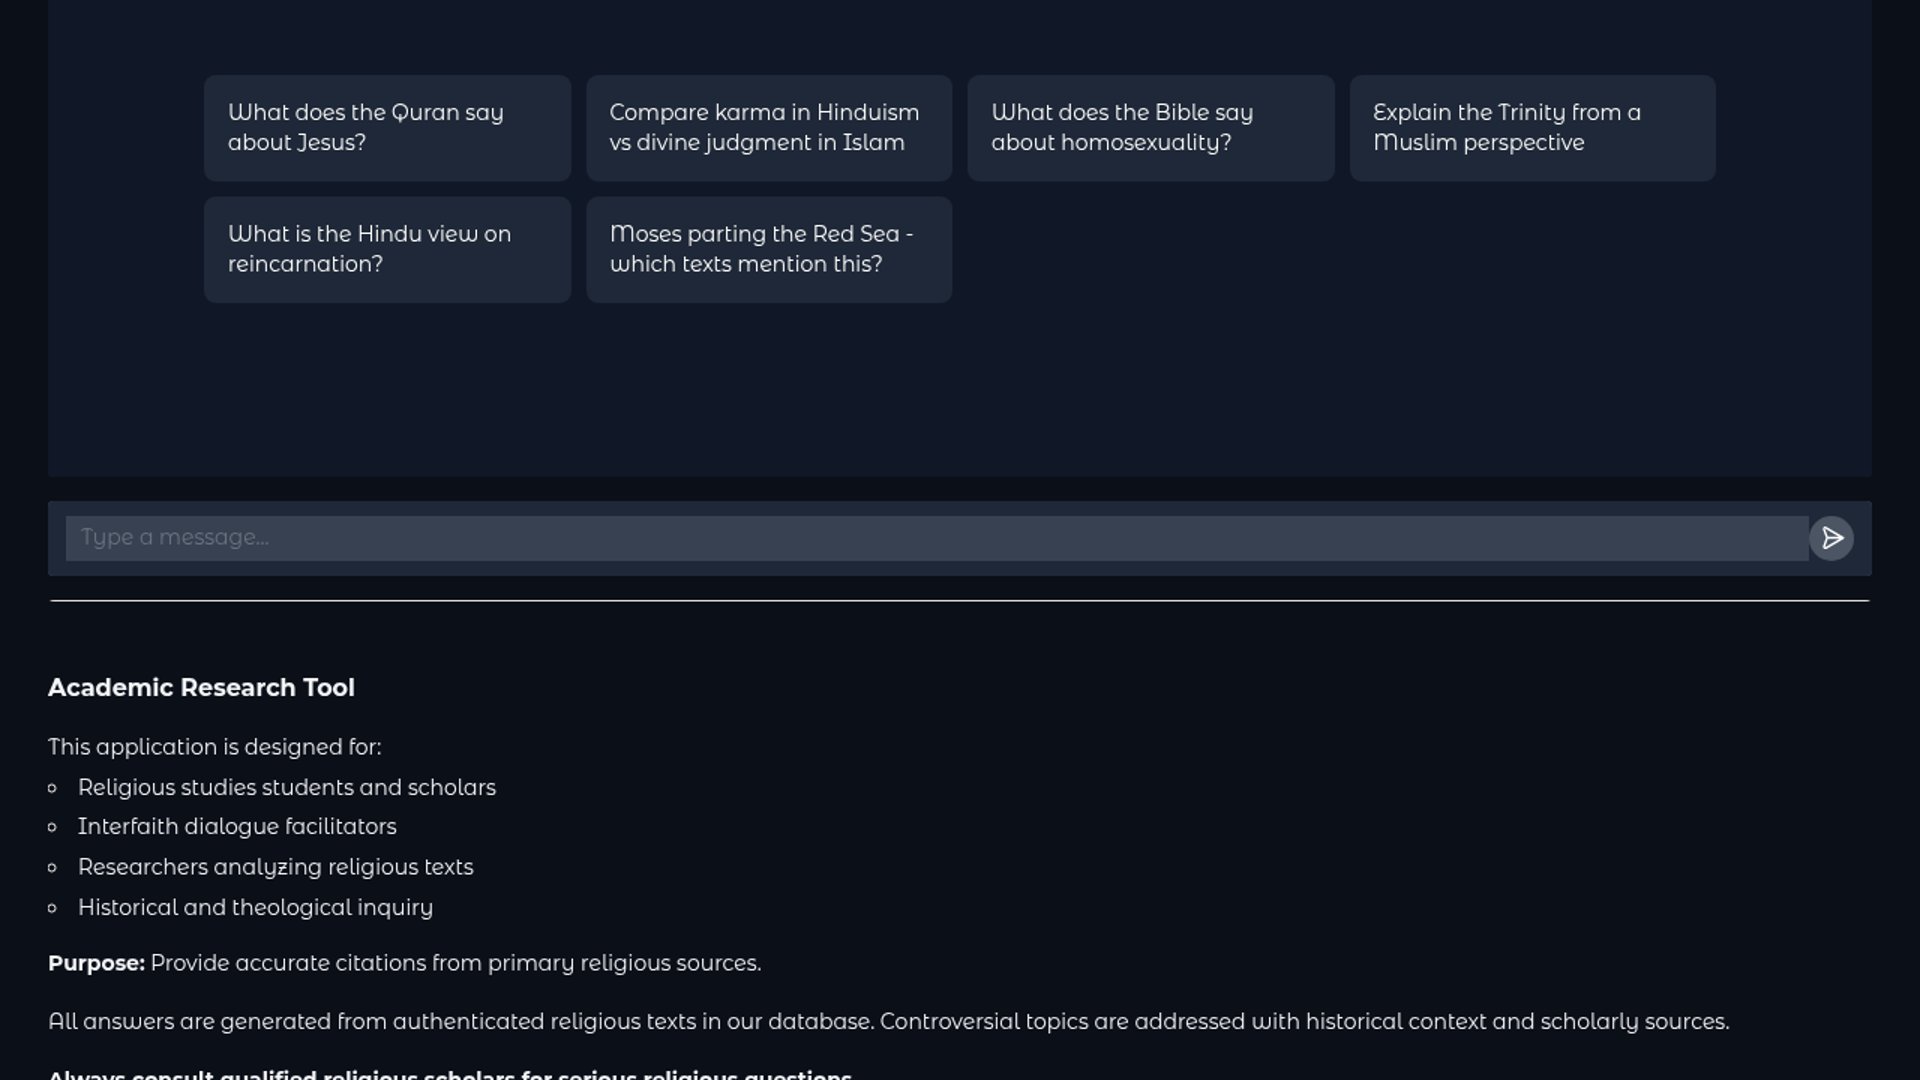The image size is (1920, 1080).
Task: Click the 'Historical and theological inquiry' bullet
Action: (255, 908)
